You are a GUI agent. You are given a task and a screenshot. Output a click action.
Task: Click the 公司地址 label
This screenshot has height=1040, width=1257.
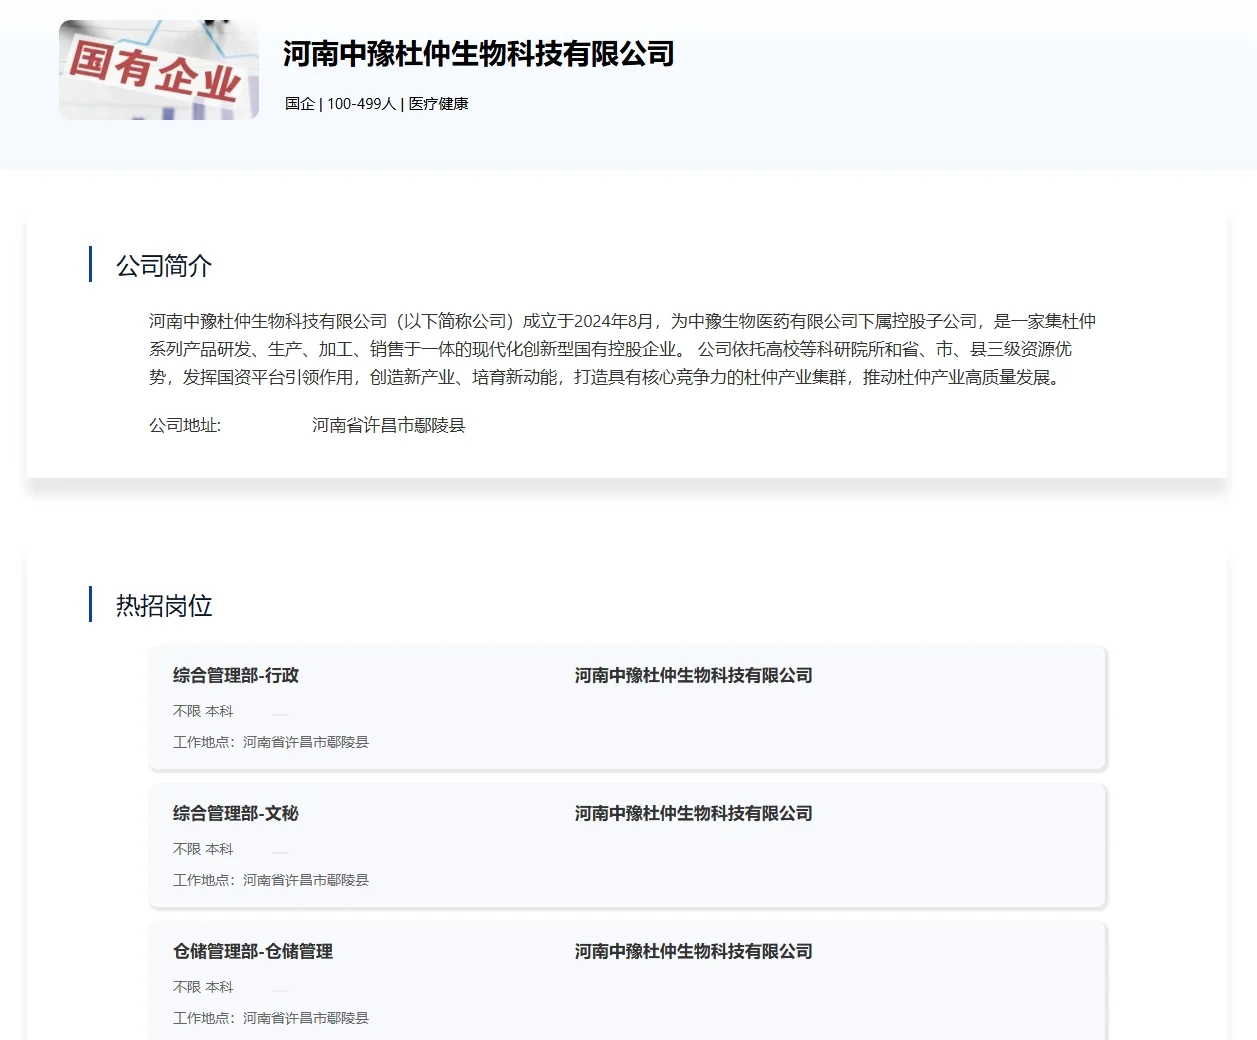point(185,425)
